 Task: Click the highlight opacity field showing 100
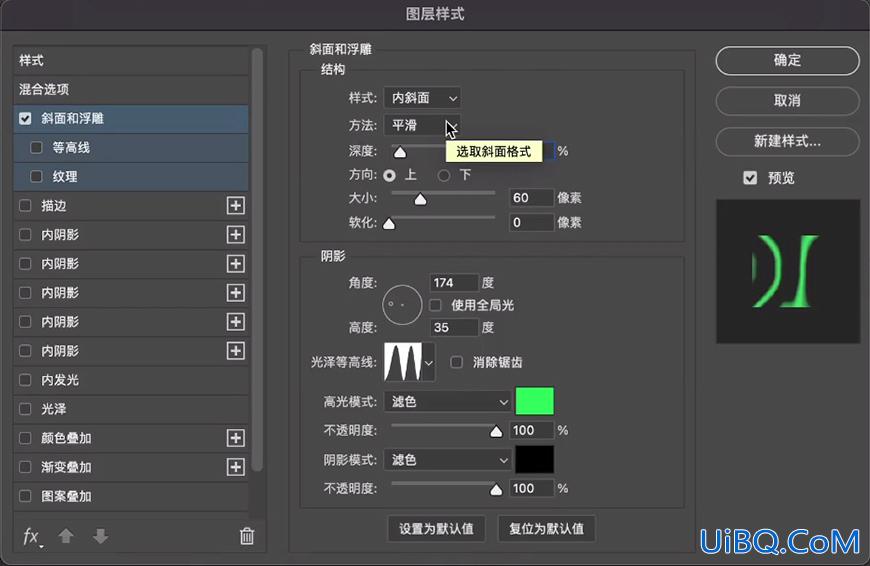(x=531, y=430)
